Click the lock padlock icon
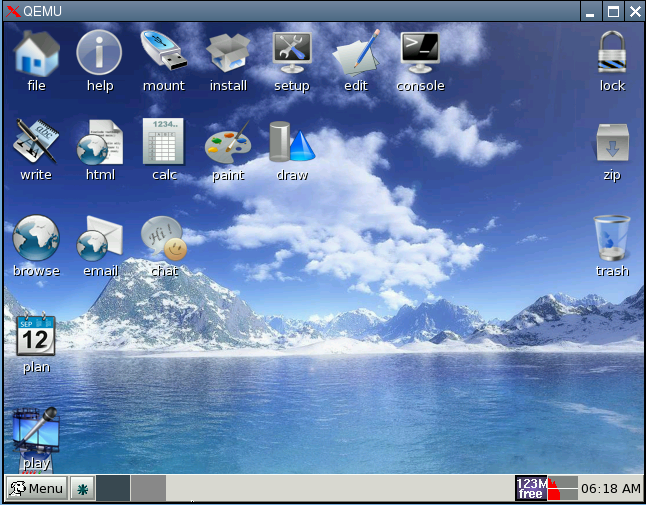This screenshot has height=505, width=646. pos(612,52)
